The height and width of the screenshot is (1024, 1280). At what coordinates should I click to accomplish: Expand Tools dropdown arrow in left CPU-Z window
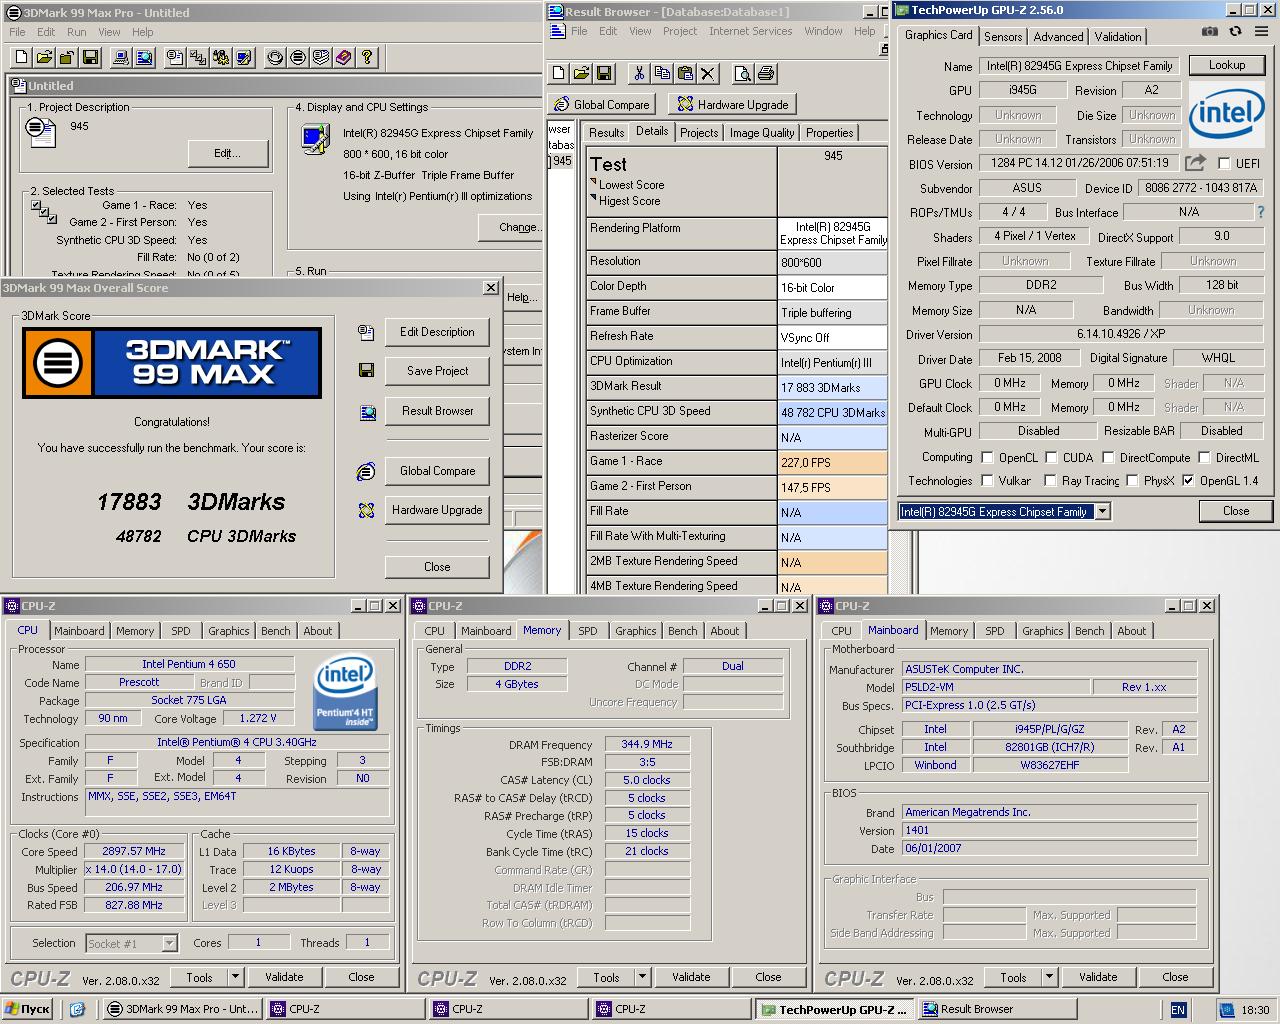[x=236, y=977]
